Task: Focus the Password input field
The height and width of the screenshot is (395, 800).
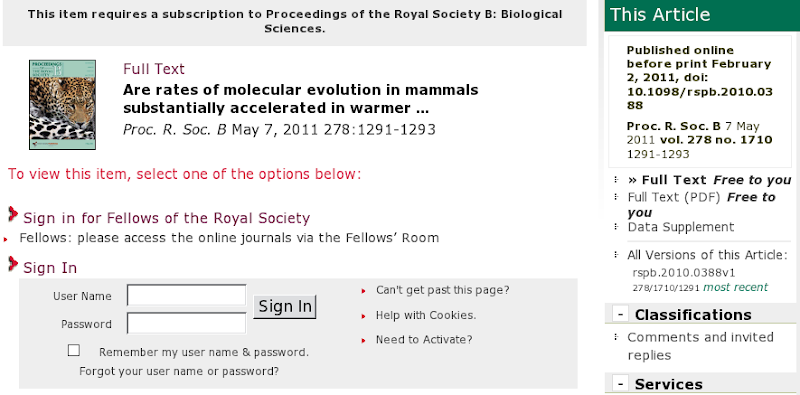Action: pos(187,323)
